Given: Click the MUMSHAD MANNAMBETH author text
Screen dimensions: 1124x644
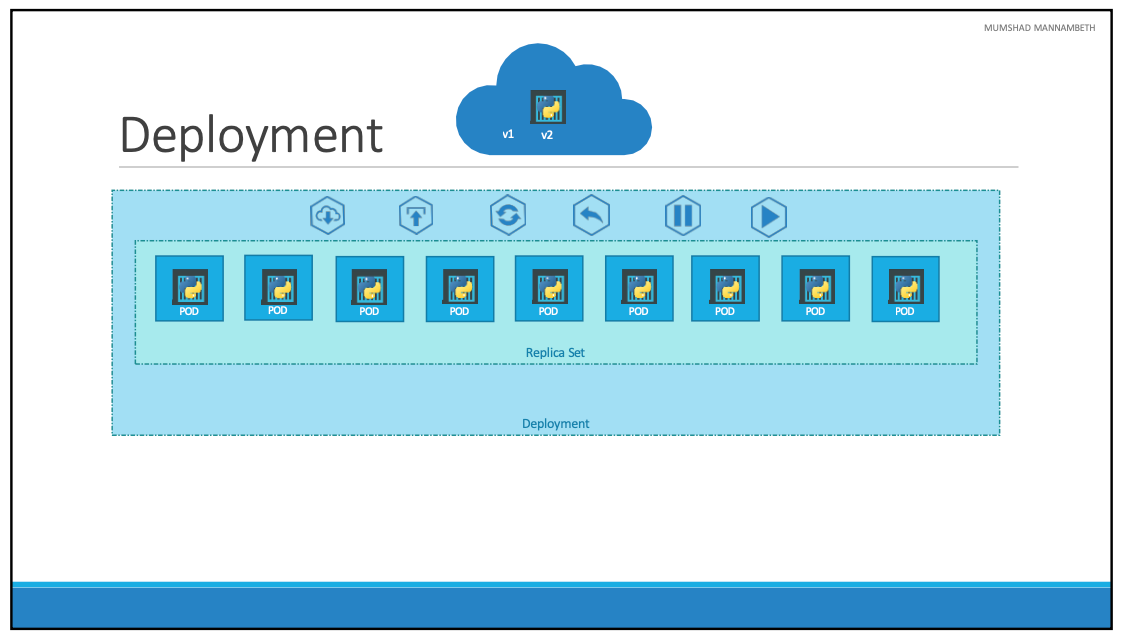Looking at the screenshot, I should pyautogui.click(x=1039, y=28).
